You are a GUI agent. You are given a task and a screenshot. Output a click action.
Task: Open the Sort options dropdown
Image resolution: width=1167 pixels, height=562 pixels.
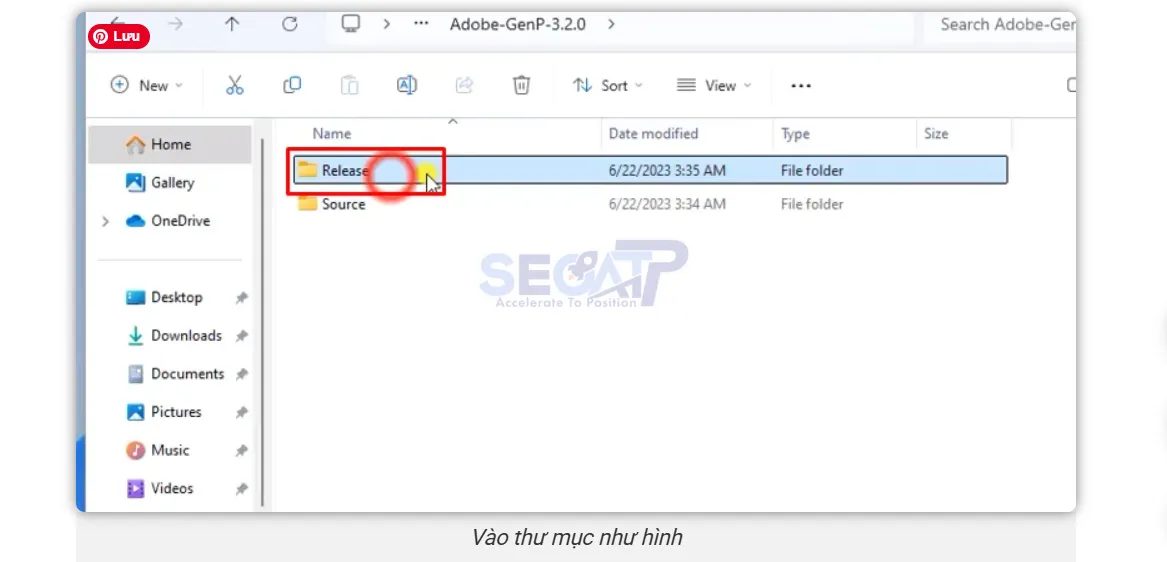pyautogui.click(x=608, y=86)
